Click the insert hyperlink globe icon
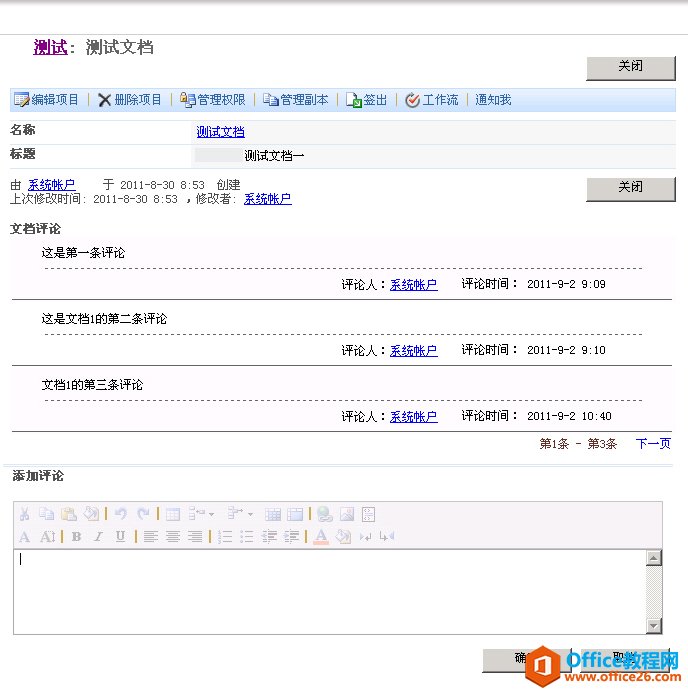This screenshot has width=688, height=694. click(325, 514)
